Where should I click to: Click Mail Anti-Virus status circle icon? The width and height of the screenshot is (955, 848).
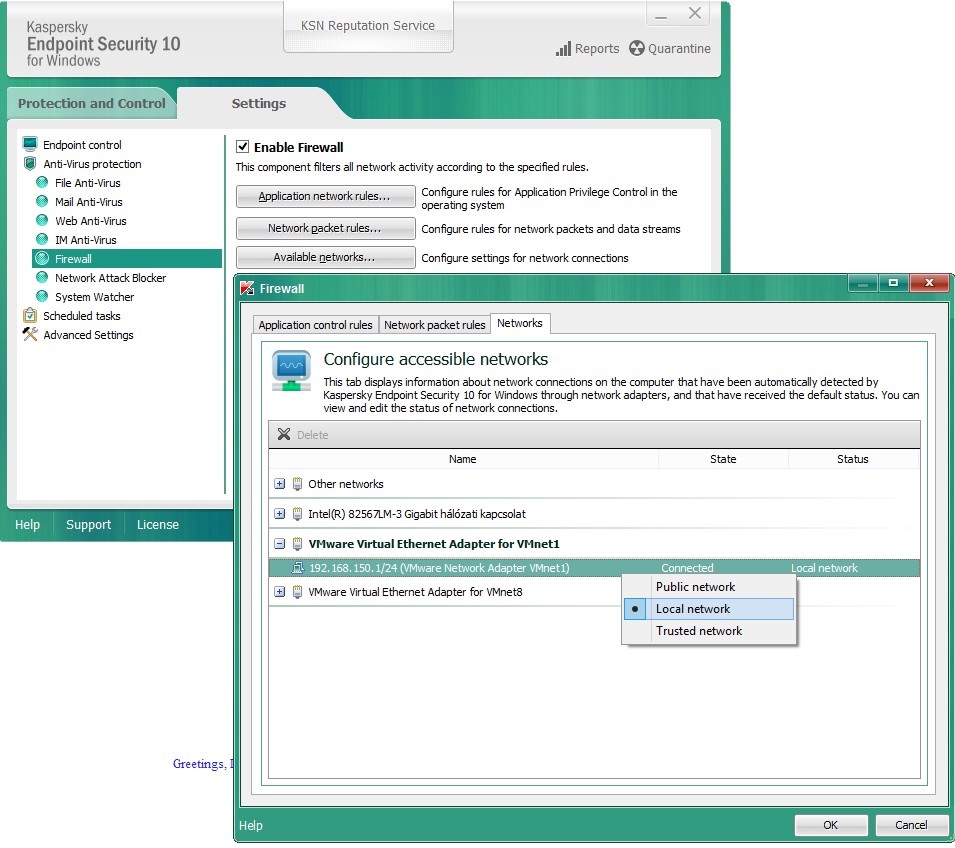(42, 201)
